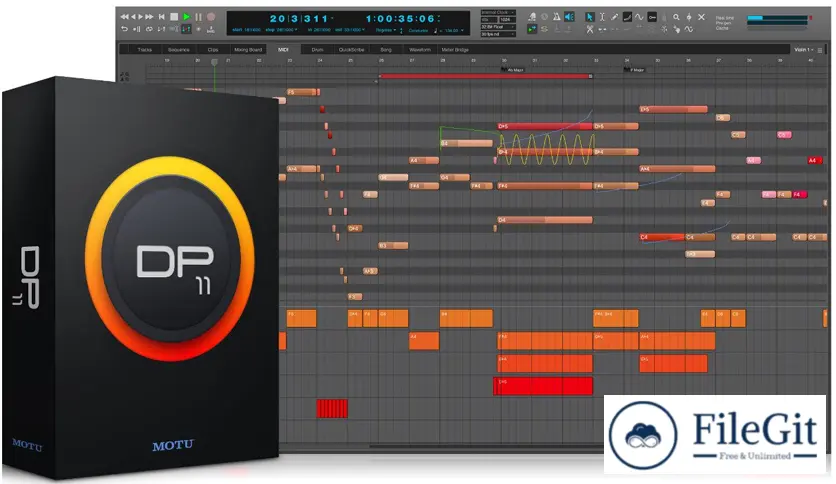836x484 pixels.
Task: Switch to the Waveform tab
Action: [420, 50]
